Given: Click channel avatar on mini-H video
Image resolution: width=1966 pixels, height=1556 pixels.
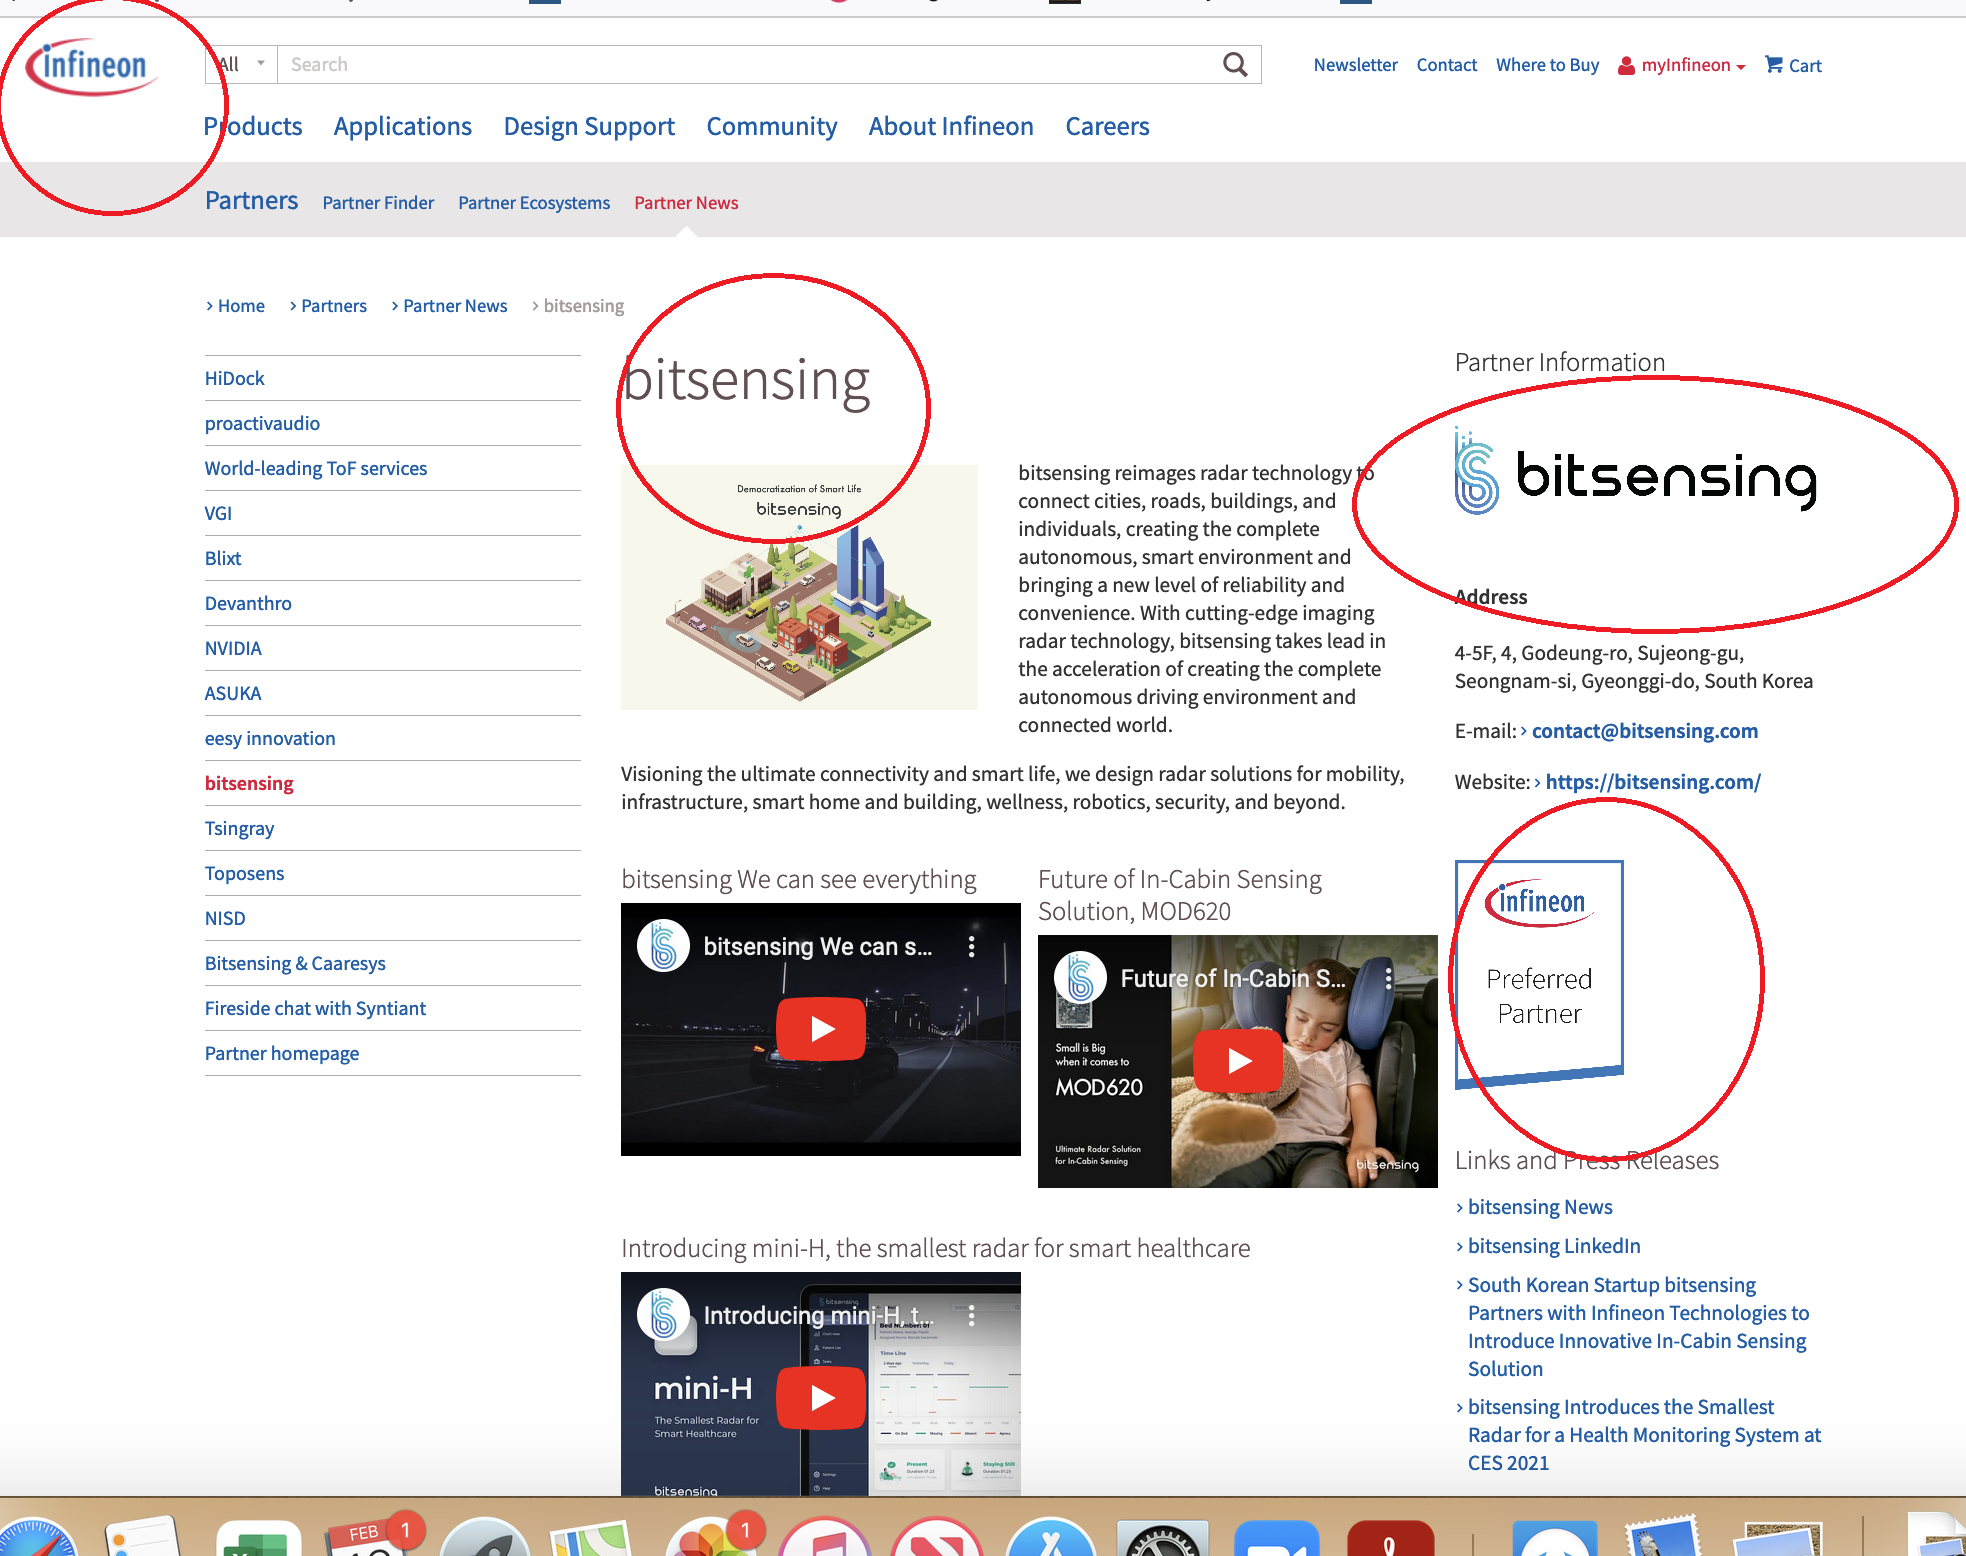Looking at the screenshot, I should point(664,1314).
